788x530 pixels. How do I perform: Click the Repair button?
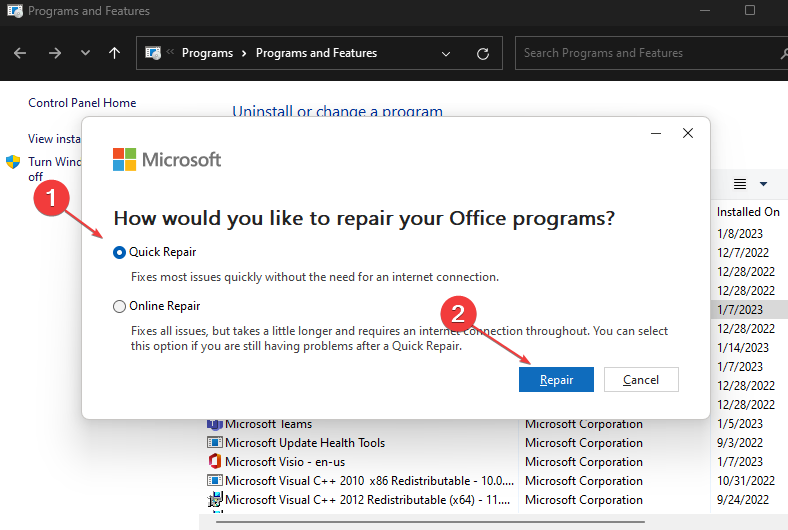[x=556, y=380]
